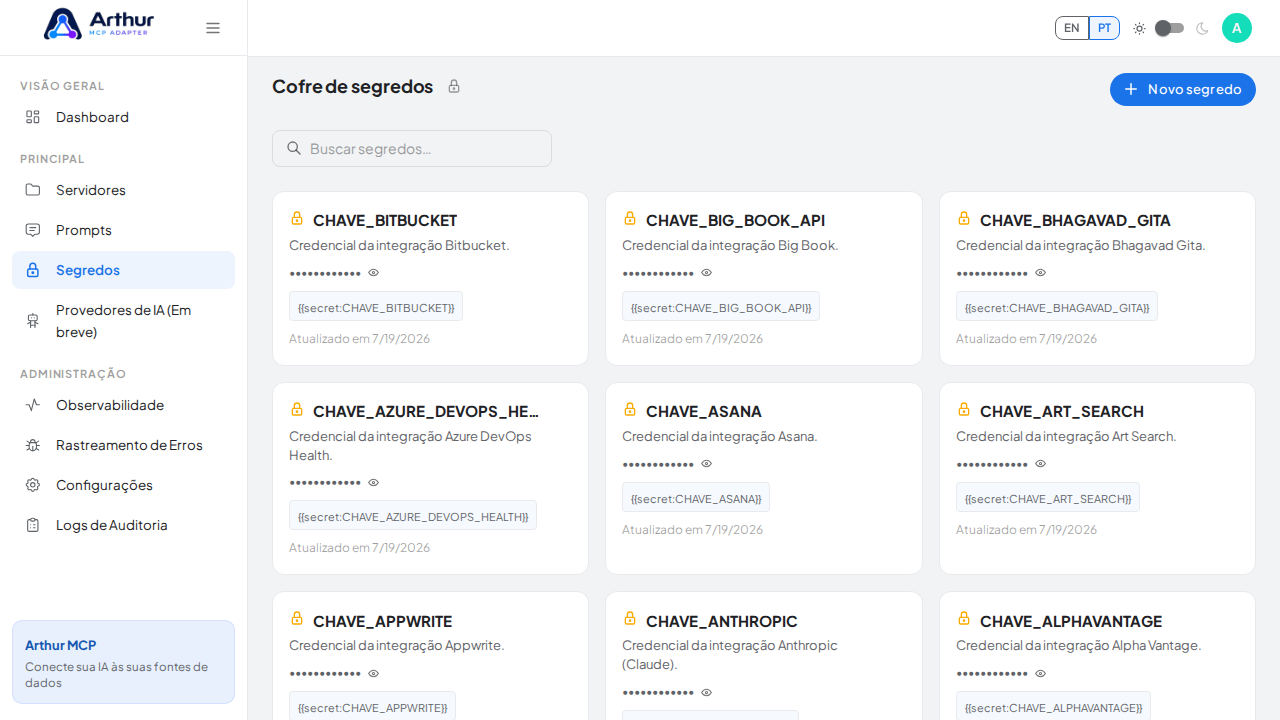Screen dimensions: 1280x720
Task: Show CHAVE_AZURE_DEVOPS_HEALTH hidden value
Action: pyautogui.click(x=374, y=483)
